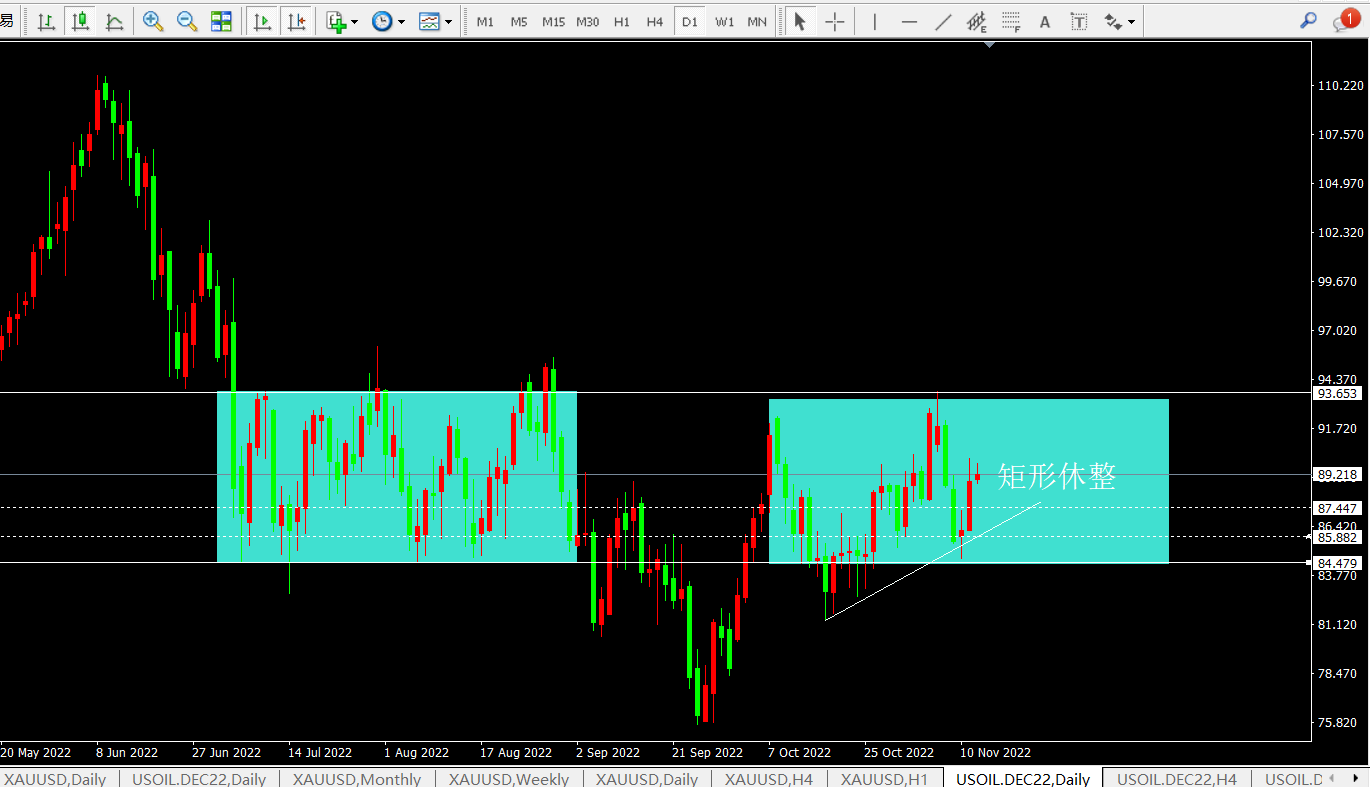Image resolution: width=1370 pixels, height=787 pixels.
Task: Open the periods dropdown arrow
Action: coord(401,22)
